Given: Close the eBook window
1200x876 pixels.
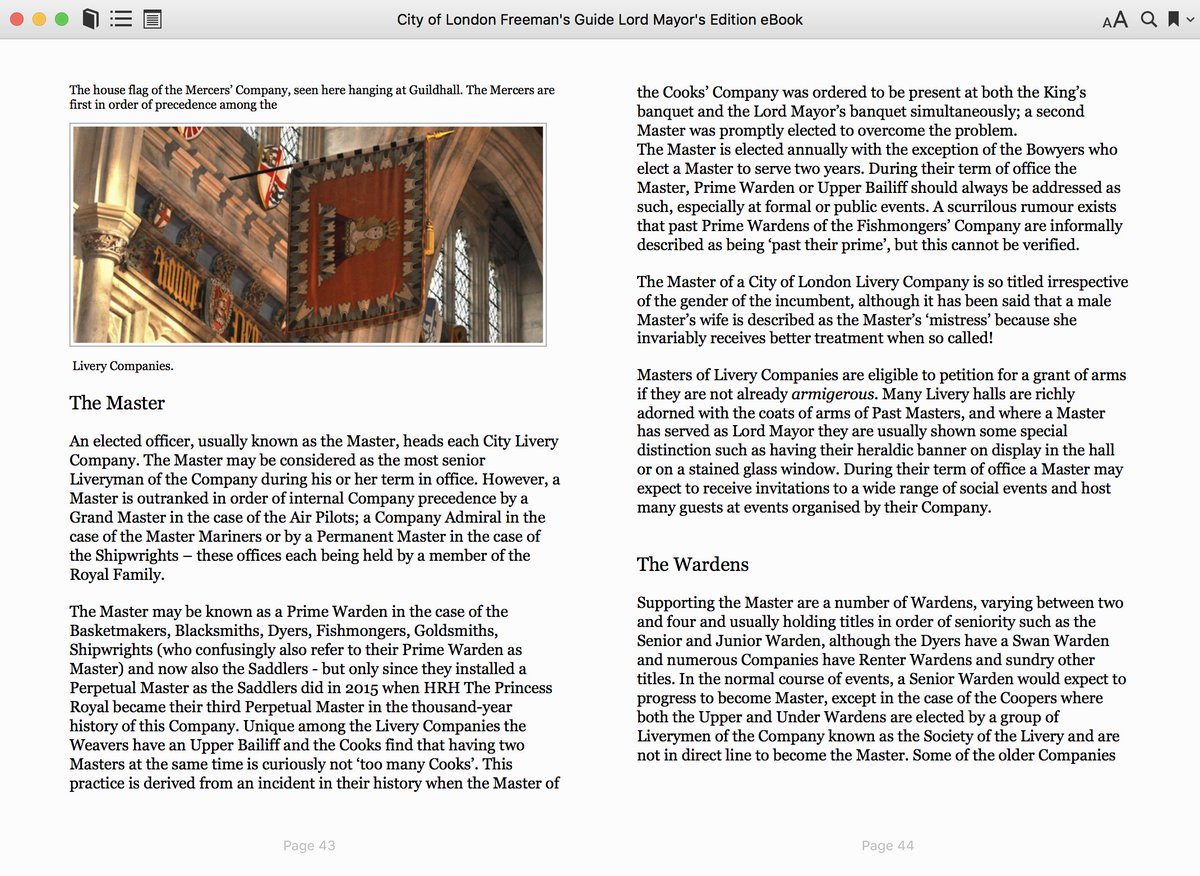Looking at the screenshot, I should click(19, 19).
